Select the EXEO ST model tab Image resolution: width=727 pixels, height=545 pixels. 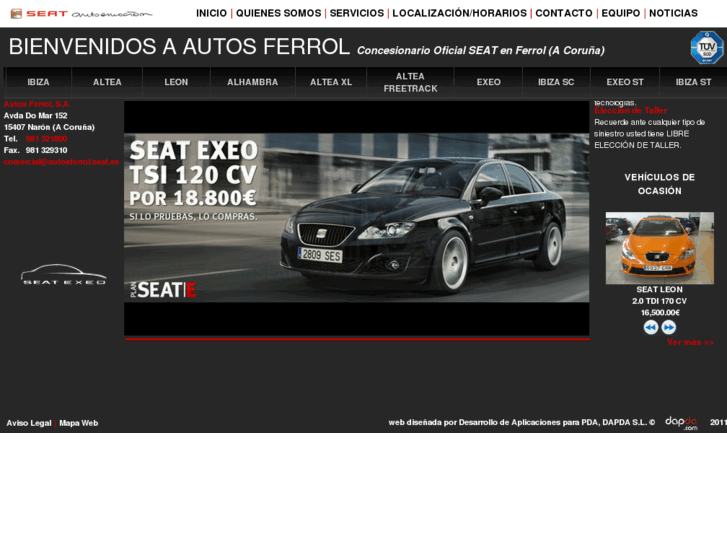pyautogui.click(x=625, y=82)
